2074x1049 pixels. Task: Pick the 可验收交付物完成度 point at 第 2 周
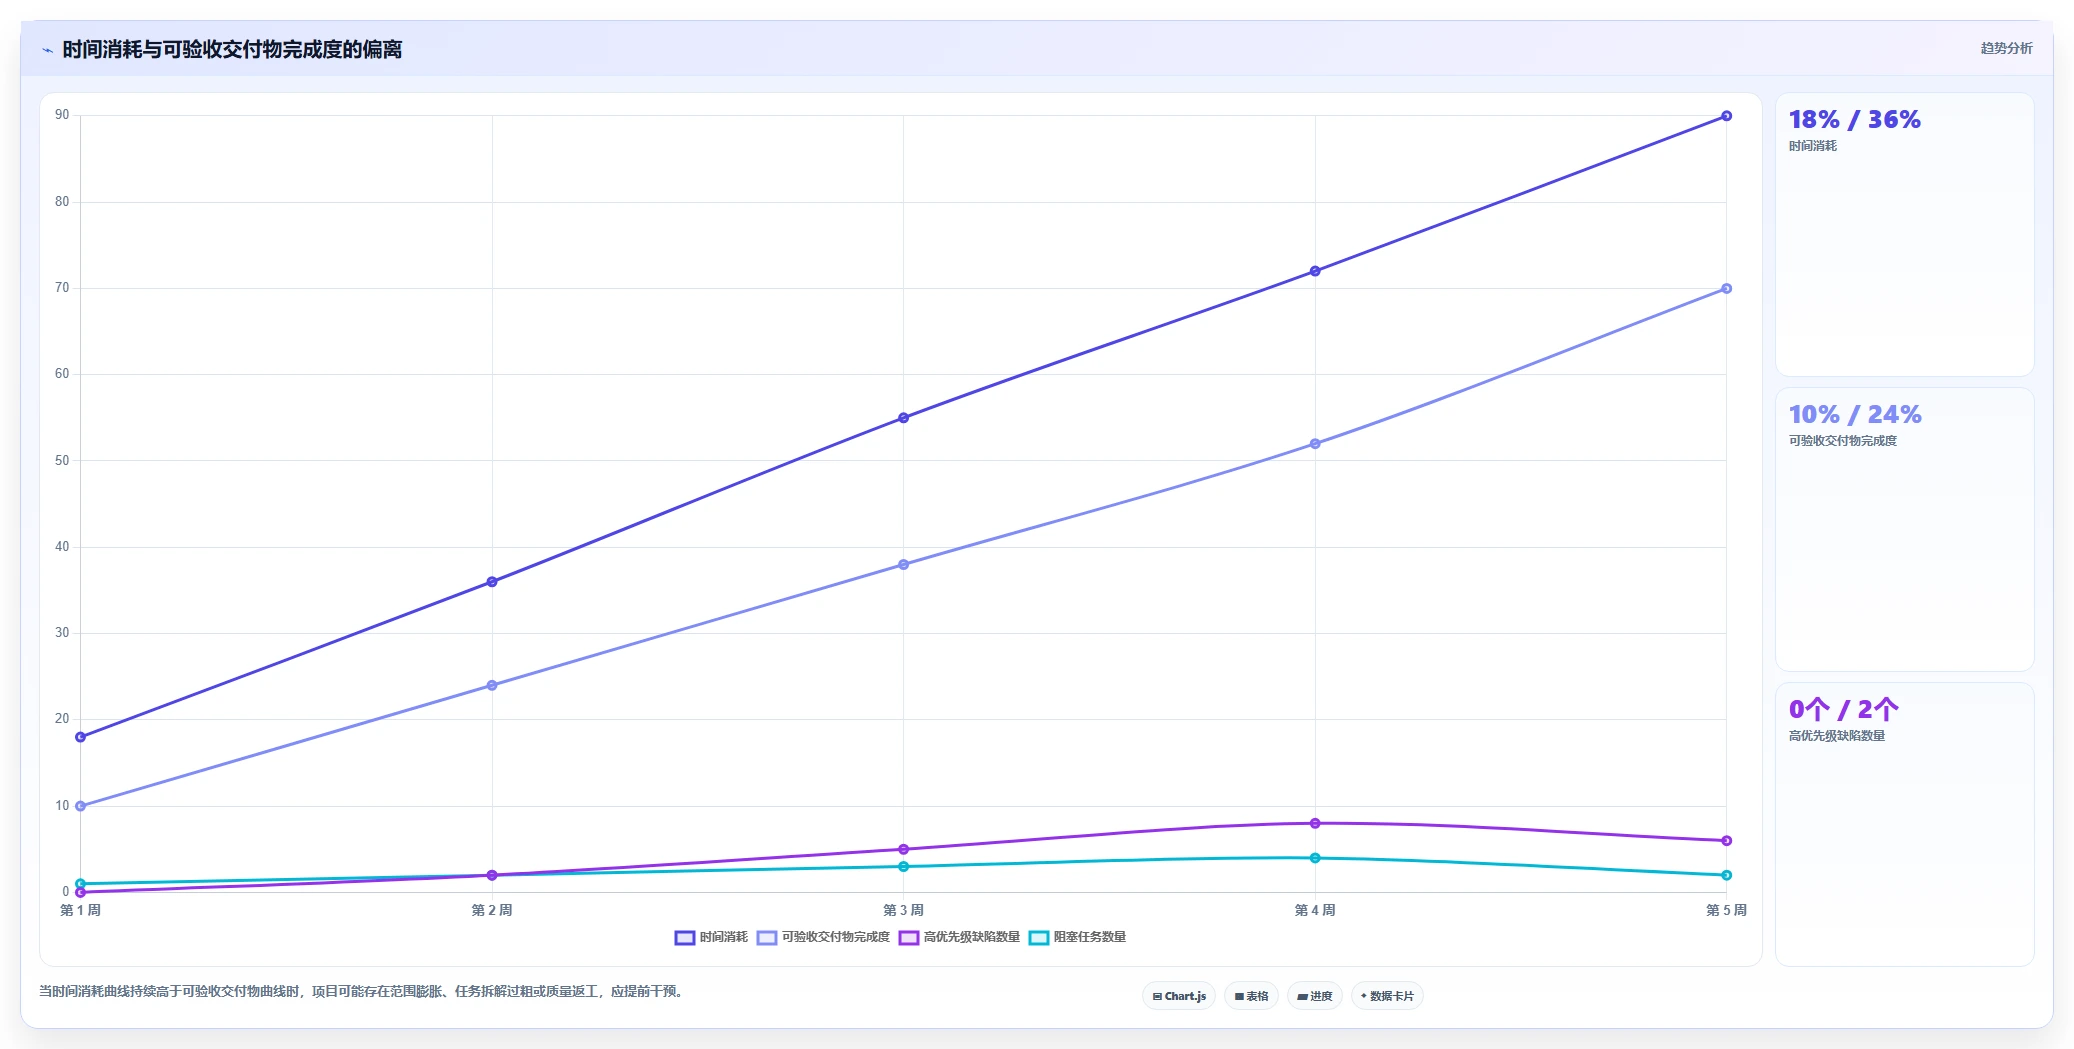point(492,685)
